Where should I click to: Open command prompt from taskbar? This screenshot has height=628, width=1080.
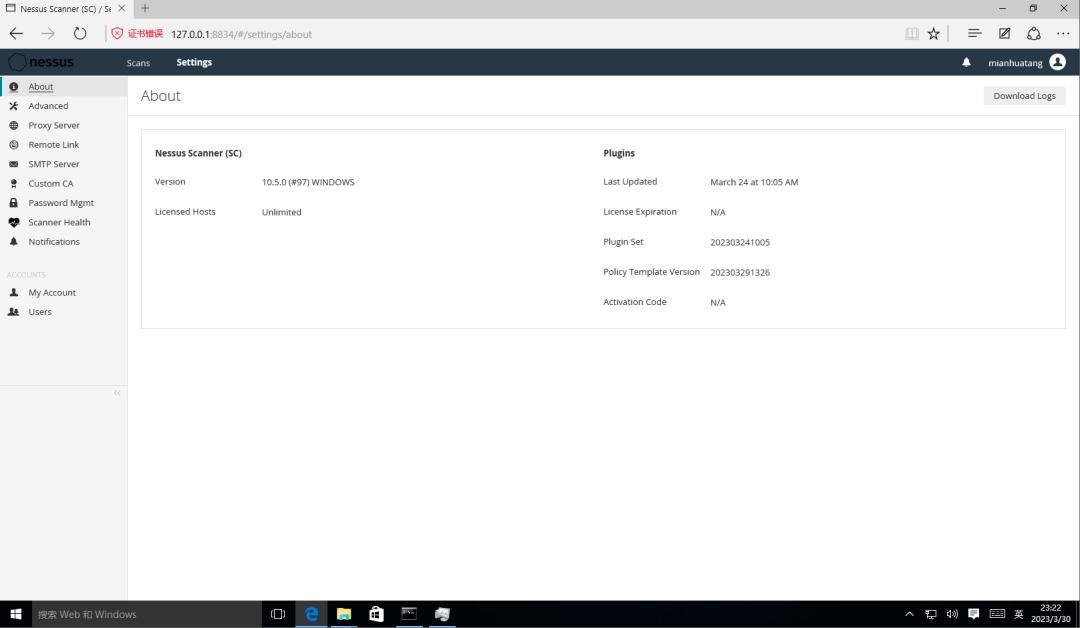click(x=409, y=614)
